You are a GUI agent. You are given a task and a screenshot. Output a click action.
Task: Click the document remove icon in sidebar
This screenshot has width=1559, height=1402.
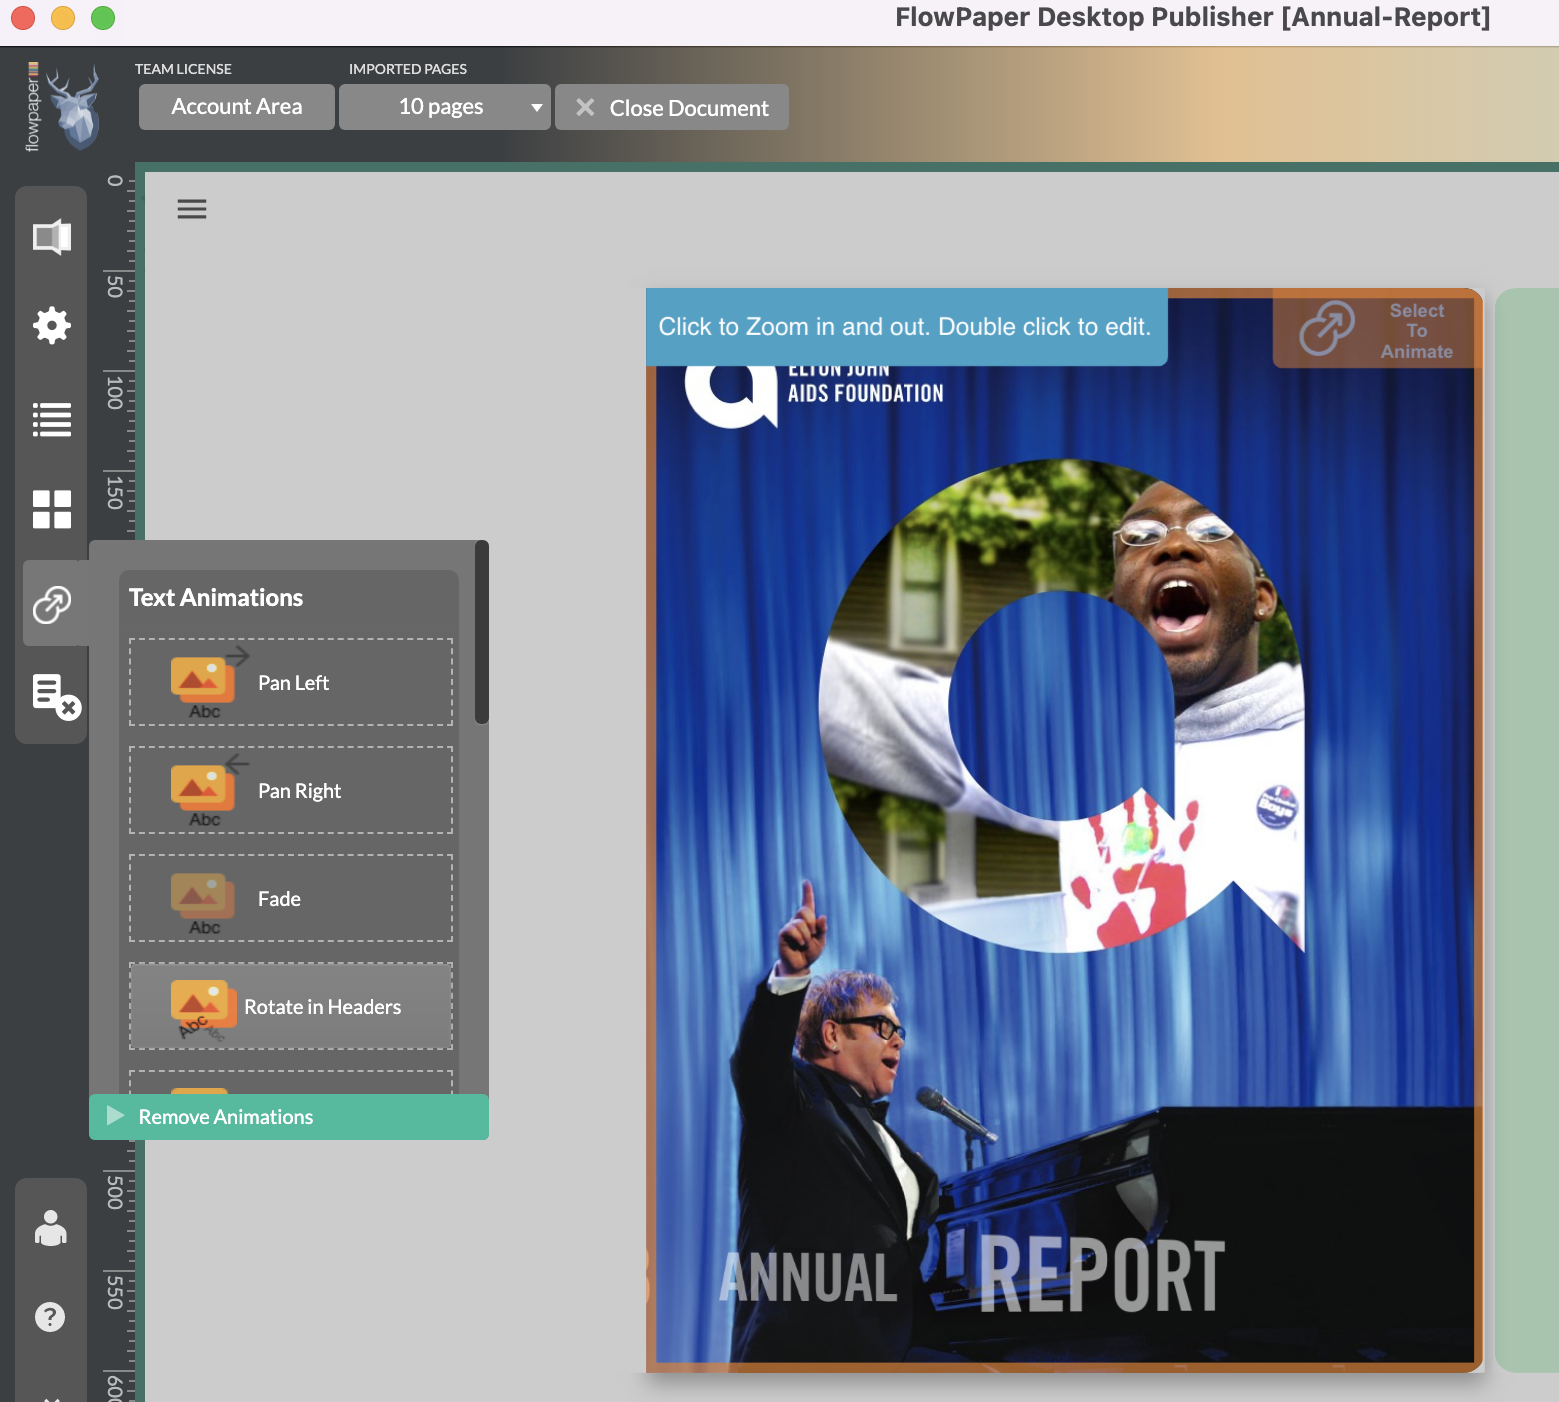pyautogui.click(x=55, y=695)
